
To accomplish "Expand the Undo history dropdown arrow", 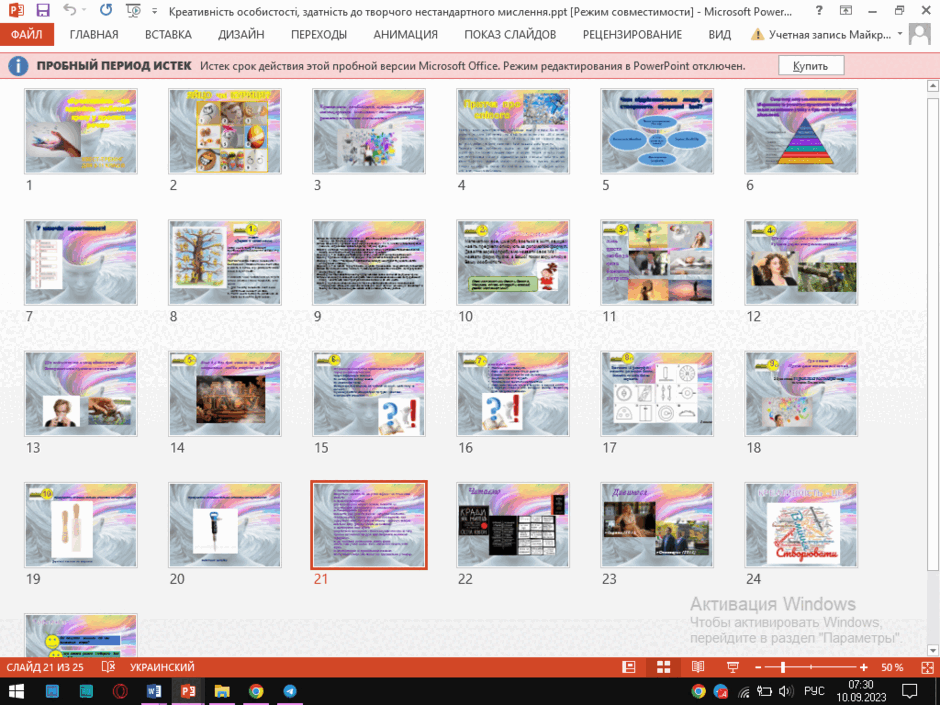I will point(84,11).
